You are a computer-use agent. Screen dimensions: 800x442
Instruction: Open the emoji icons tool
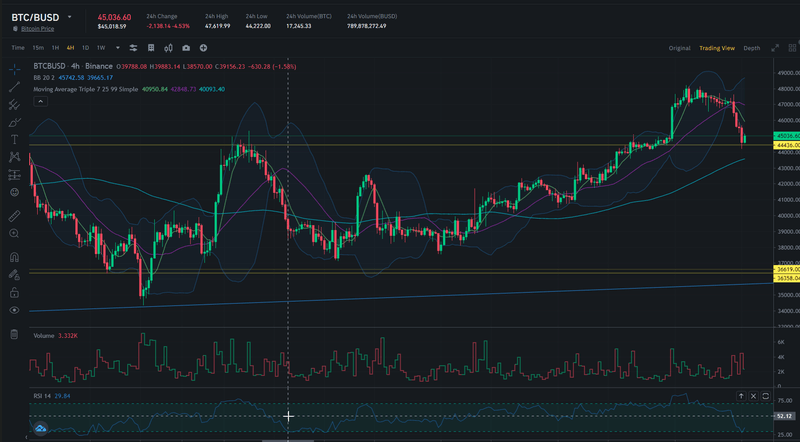(14, 192)
